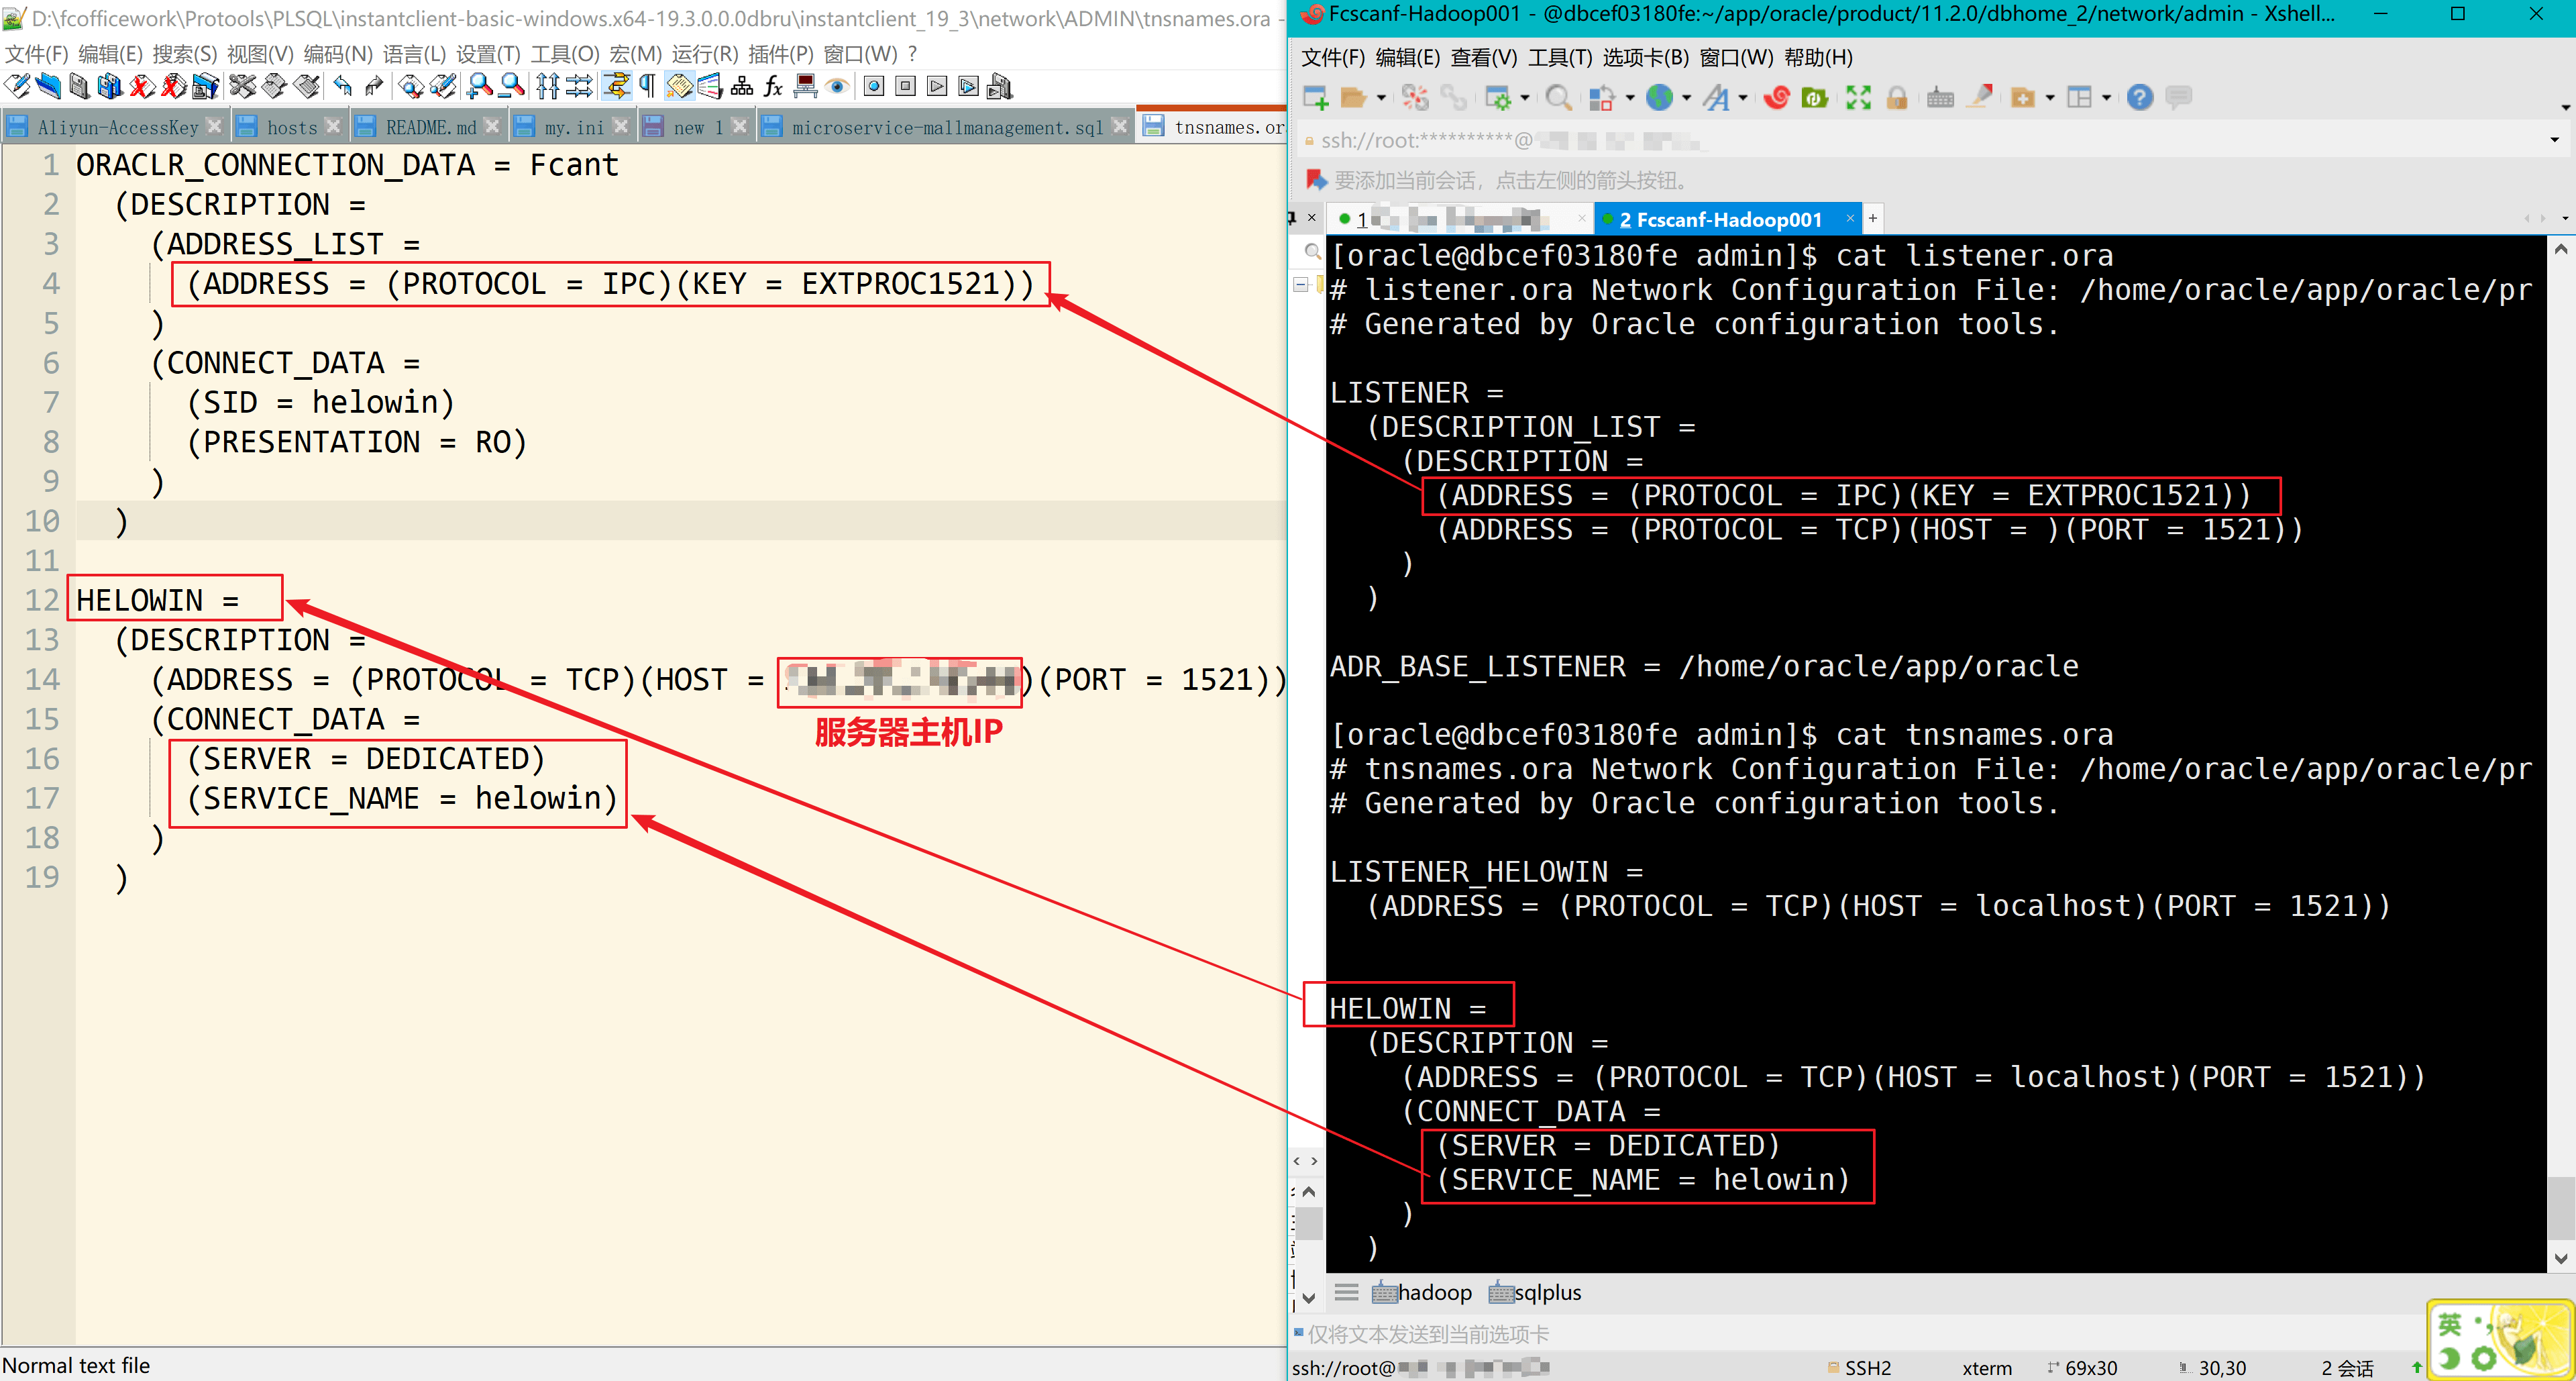Viewport: 2576px width, 1381px height.
Task: Click the Xshell fullscreen arrows icon
Action: pos(1858,98)
